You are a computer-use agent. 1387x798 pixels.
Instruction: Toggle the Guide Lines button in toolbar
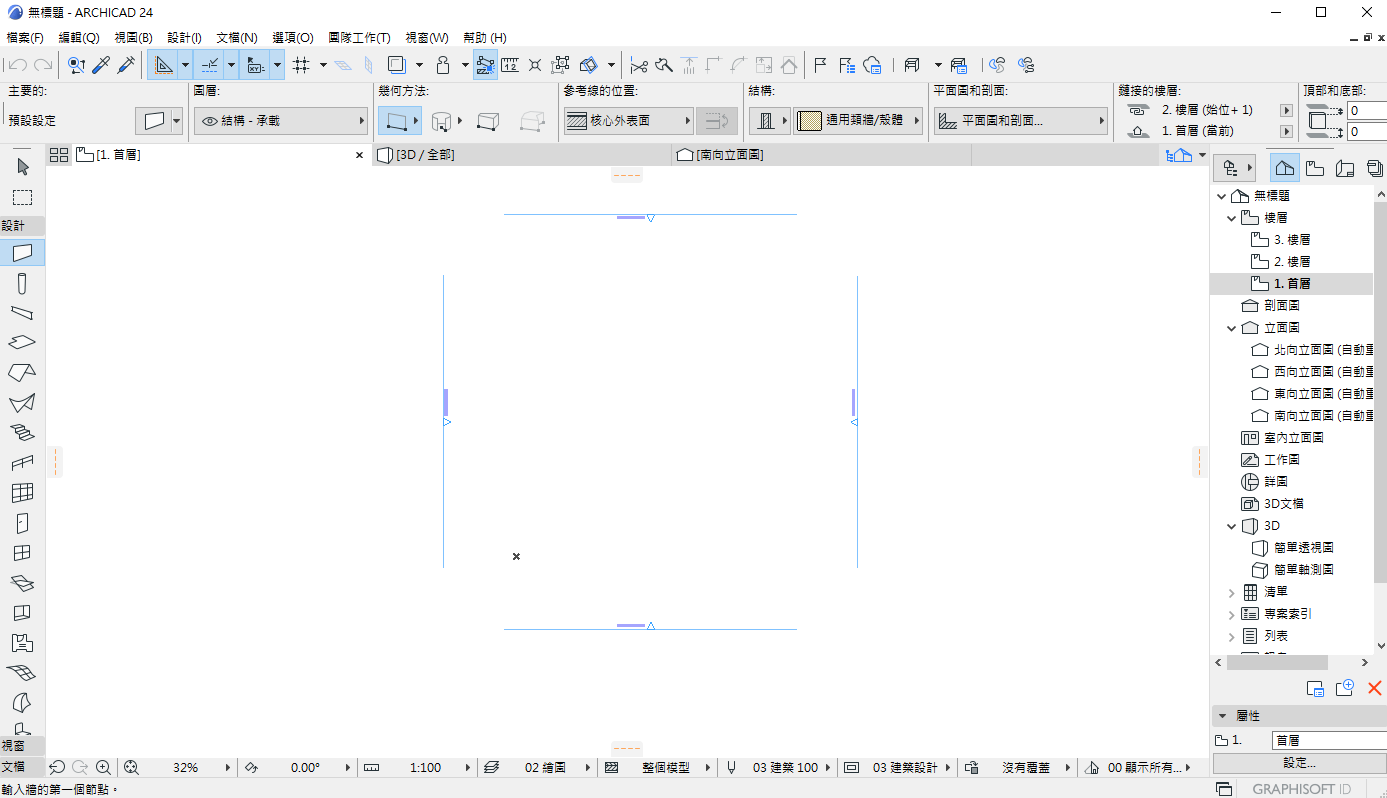(x=164, y=65)
